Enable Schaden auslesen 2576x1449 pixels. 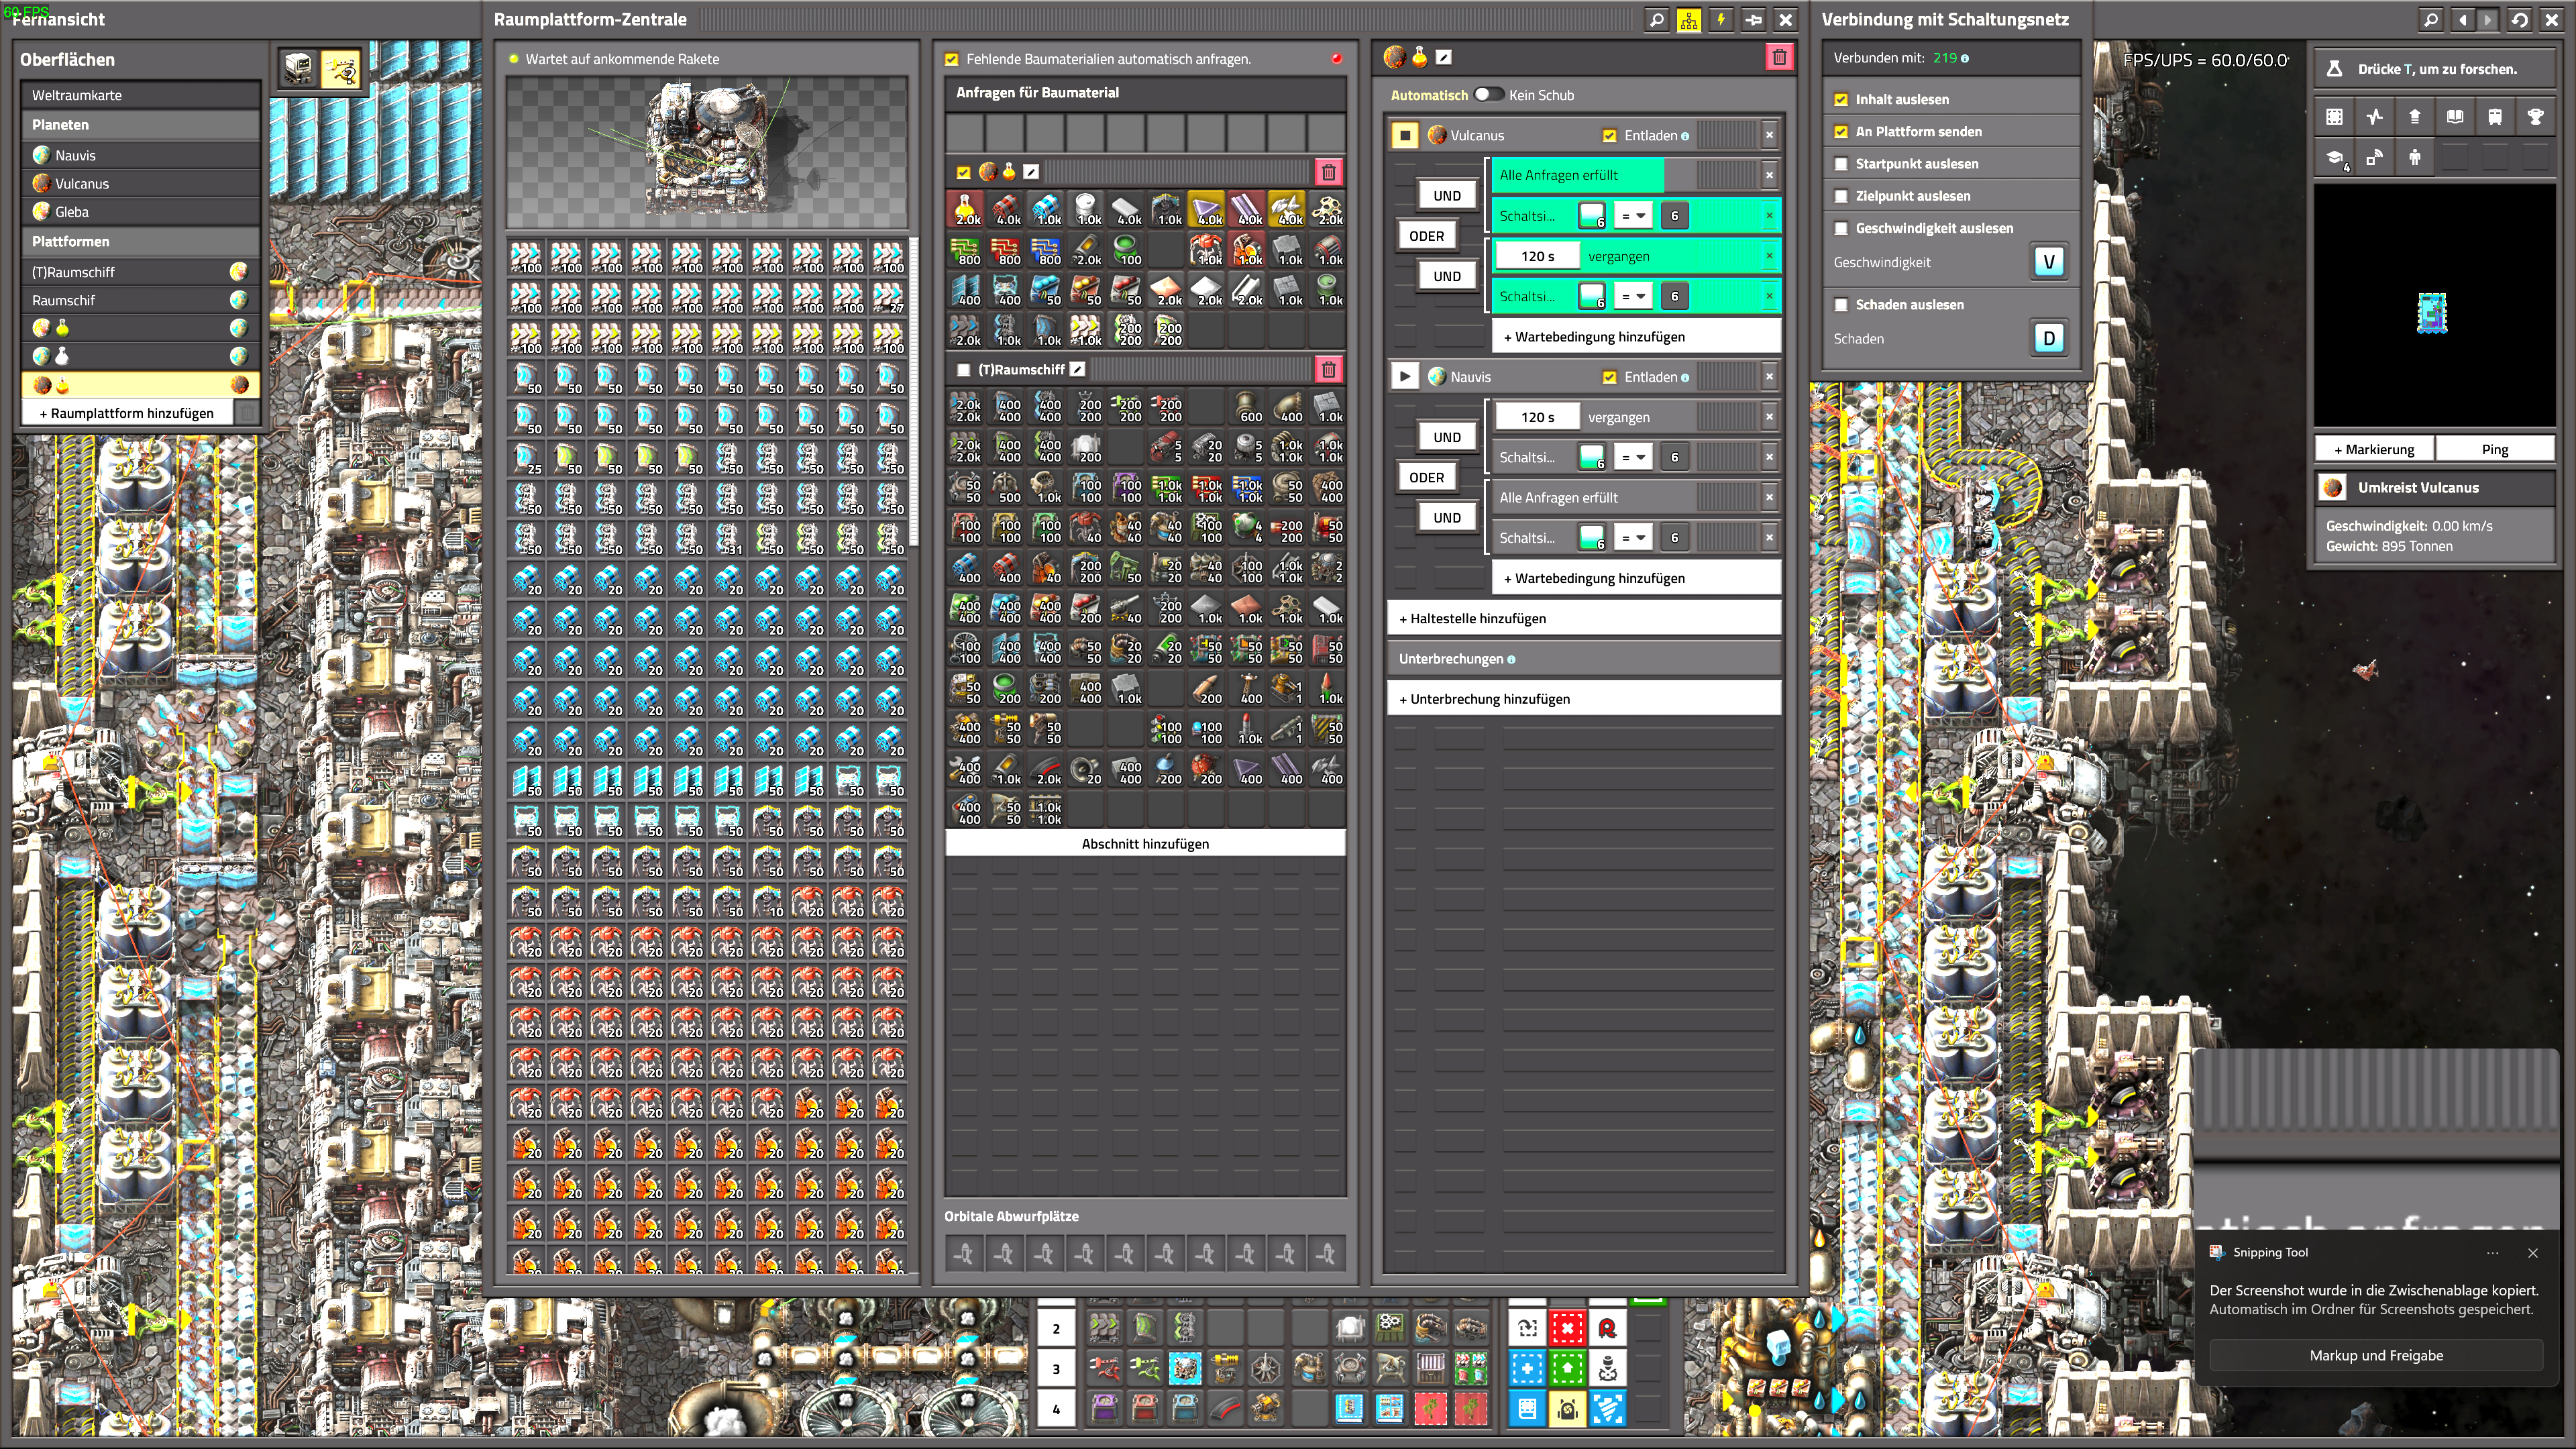(x=1841, y=305)
